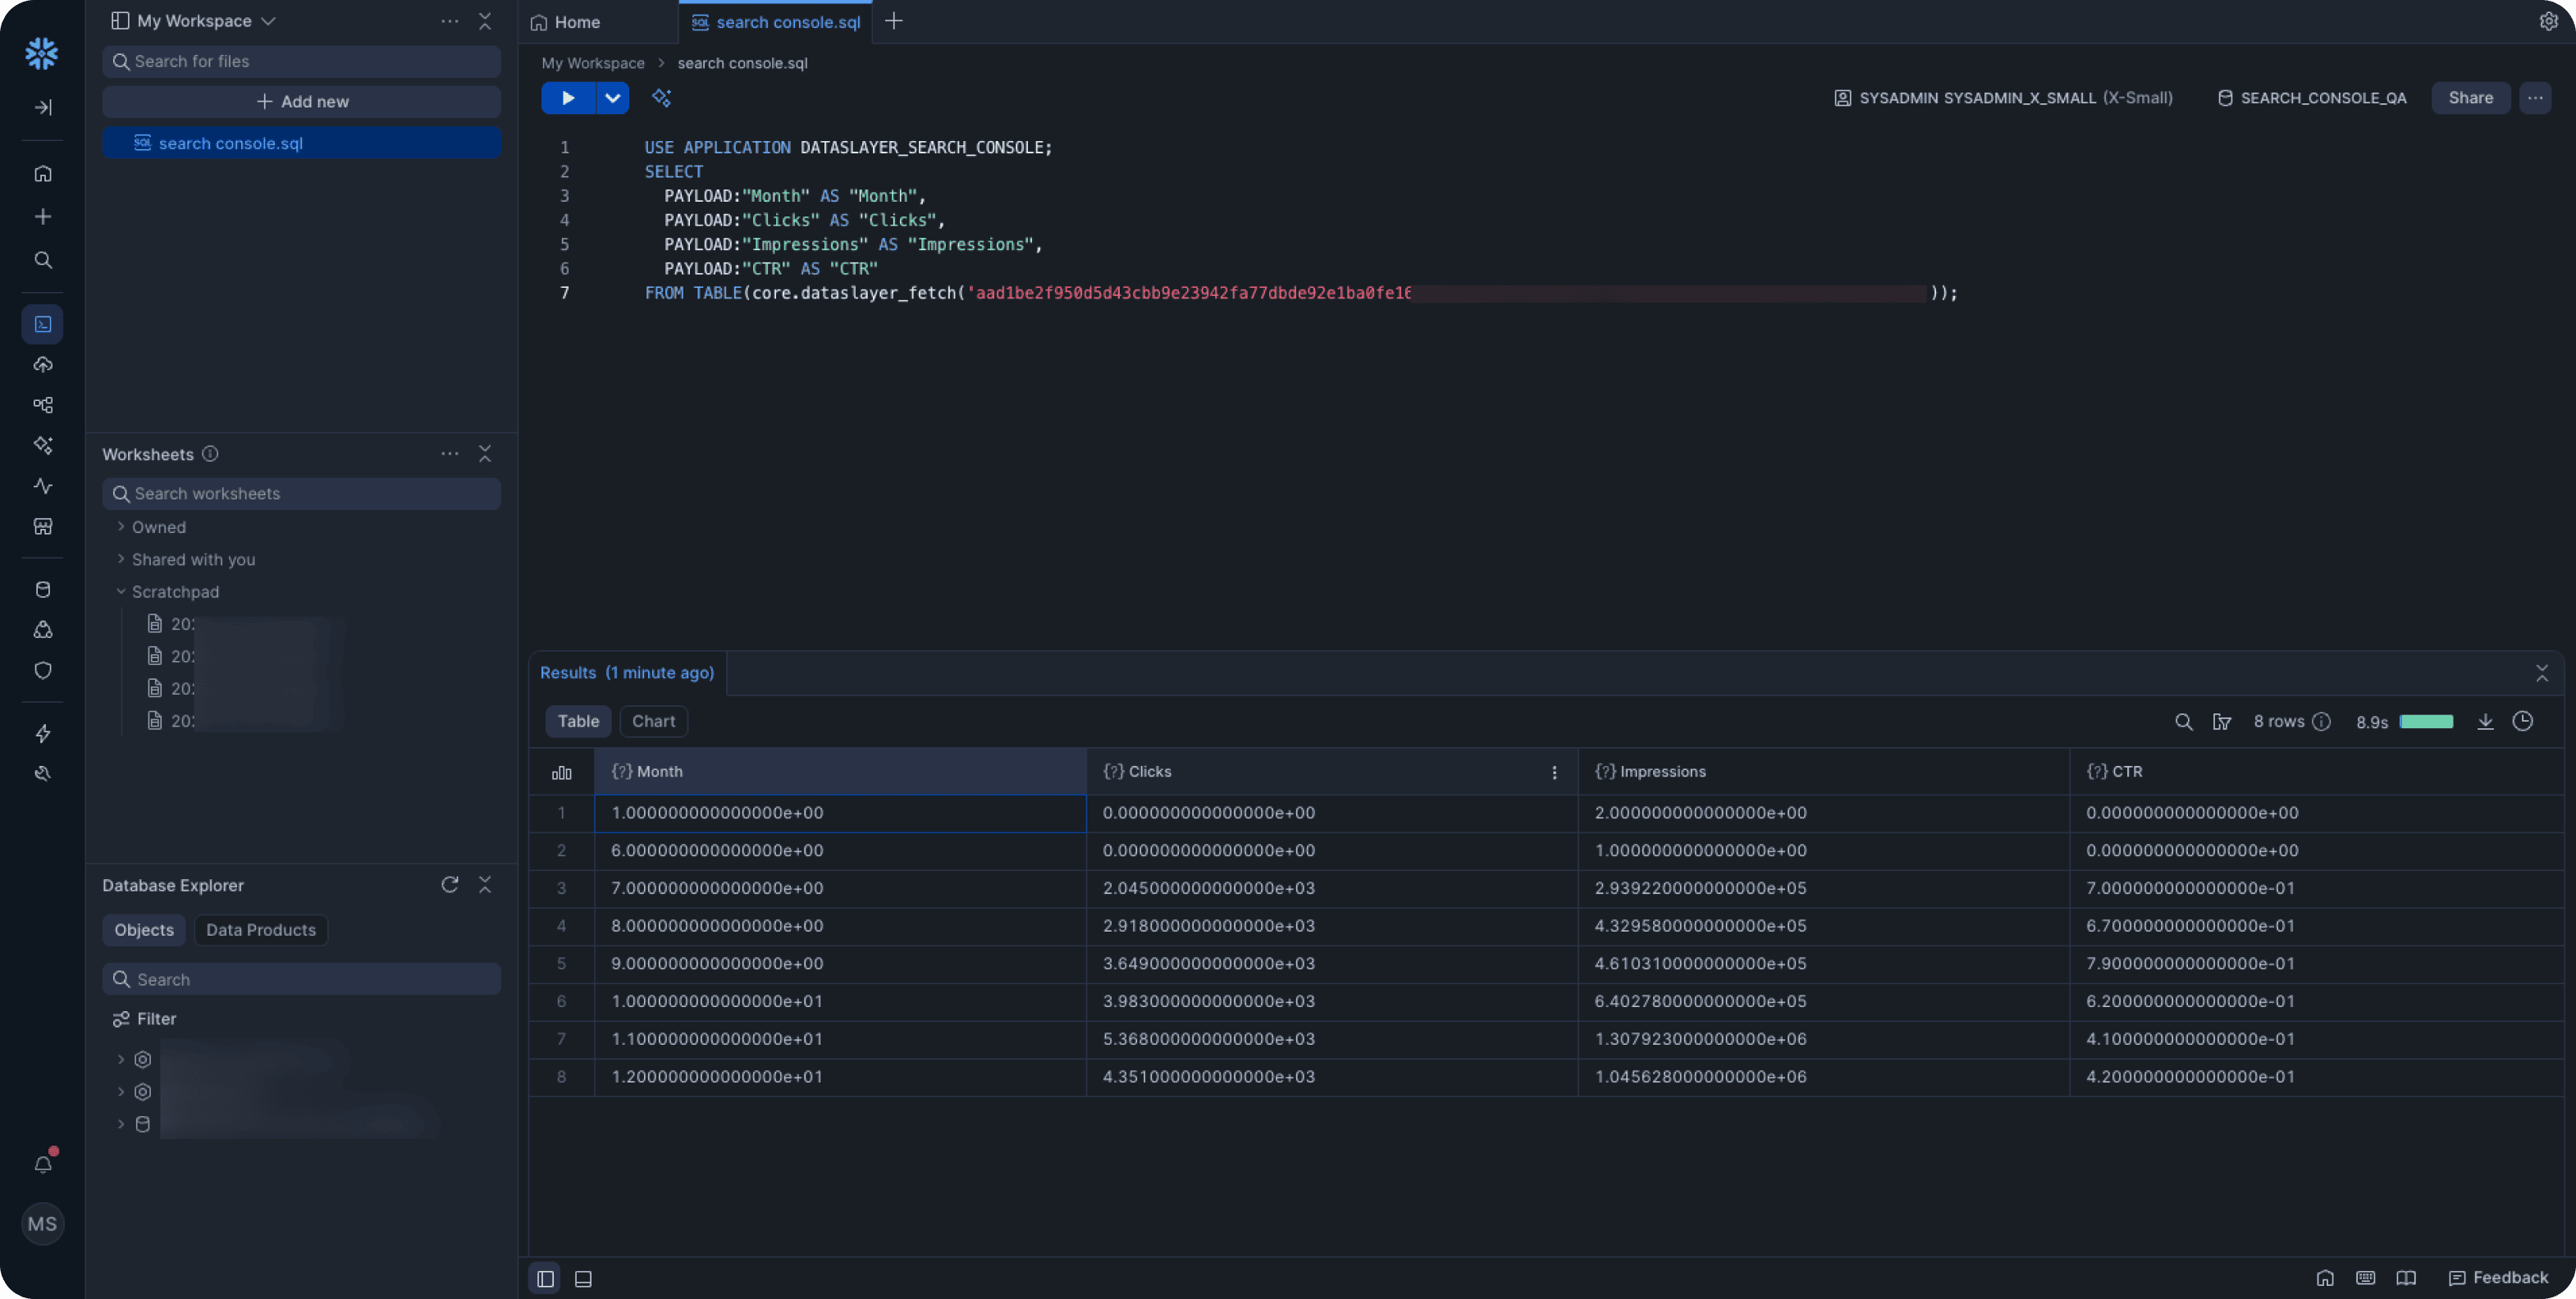The height and width of the screenshot is (1299, 2576).
Task: Download the query results
Action: pos(2485,721)
